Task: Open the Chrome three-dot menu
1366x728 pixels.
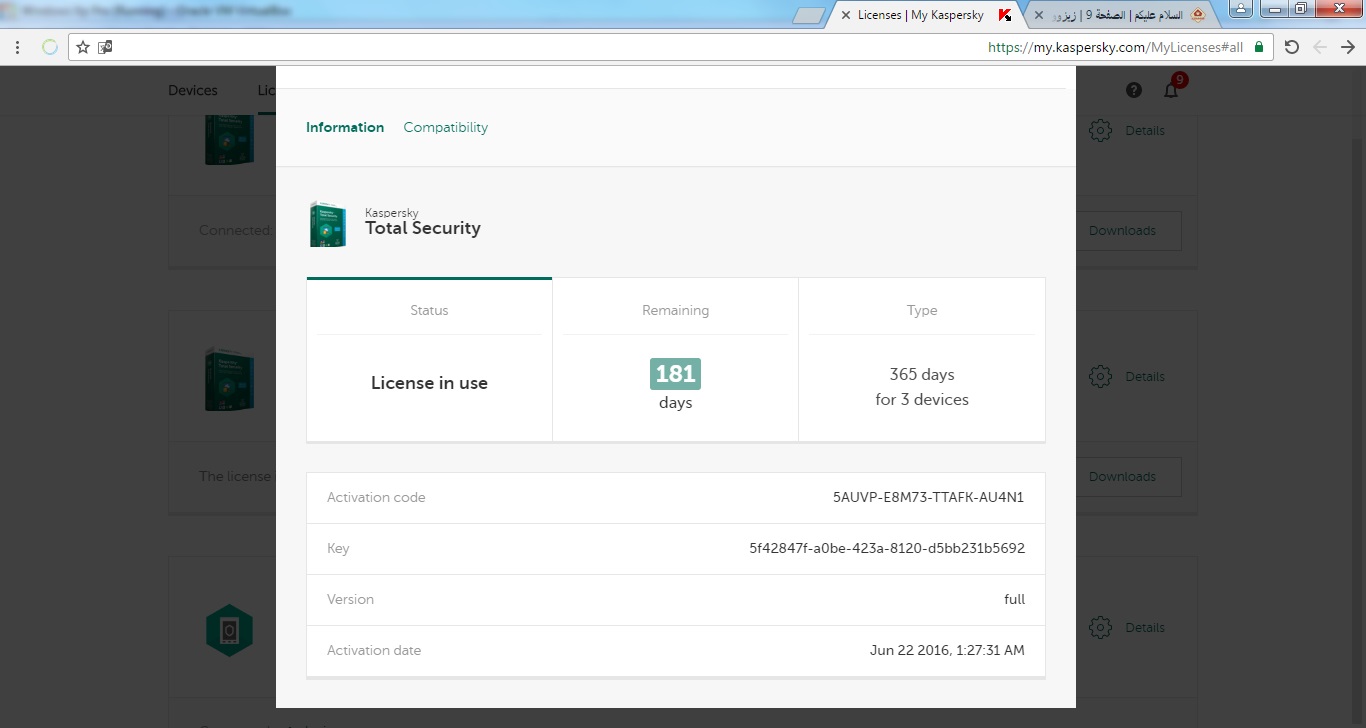Action: (x=17, y=47)
